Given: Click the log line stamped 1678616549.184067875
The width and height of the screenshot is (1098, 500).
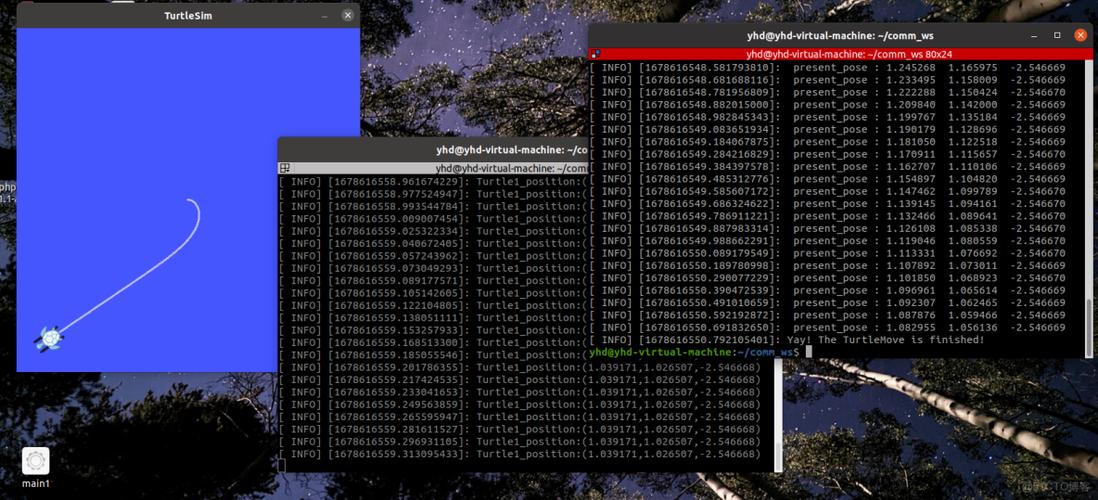Looking at the screenshot, I should click(x=828, y=141).
